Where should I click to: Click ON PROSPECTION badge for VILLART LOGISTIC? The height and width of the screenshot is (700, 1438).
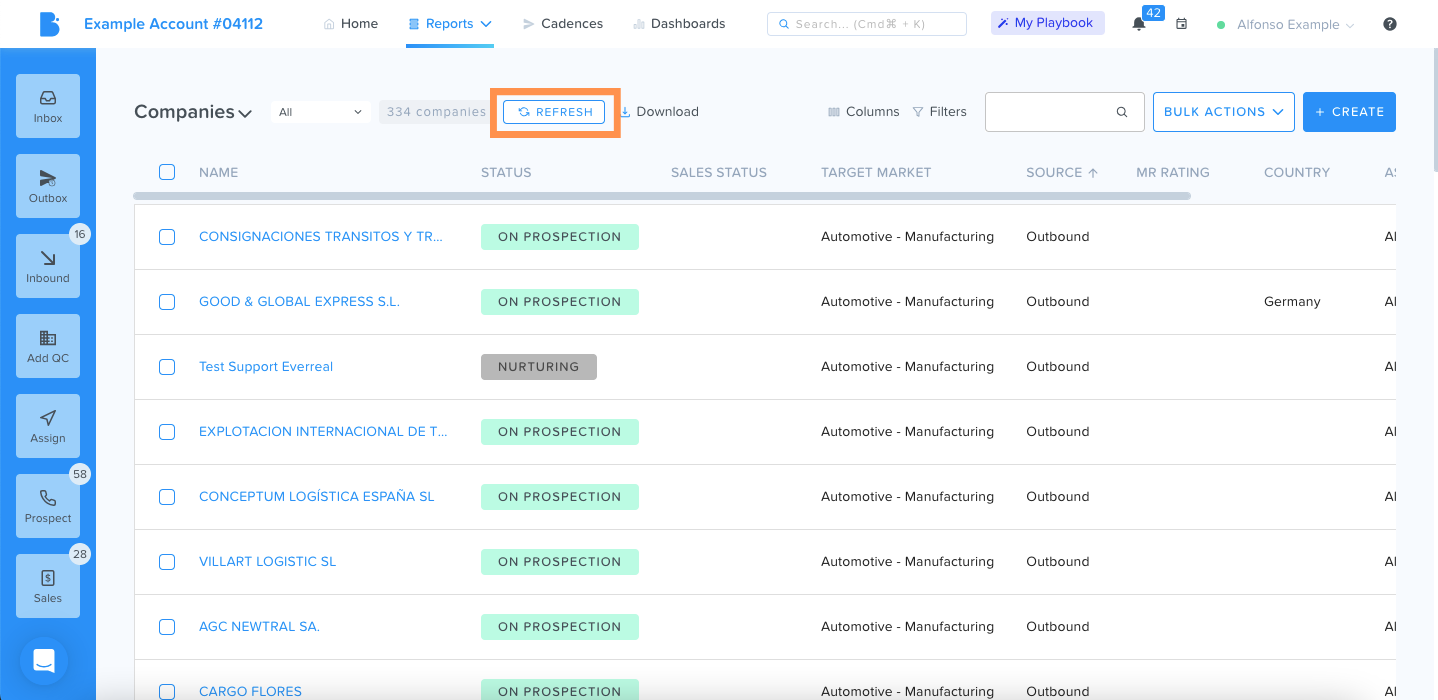tap(560, 562)
